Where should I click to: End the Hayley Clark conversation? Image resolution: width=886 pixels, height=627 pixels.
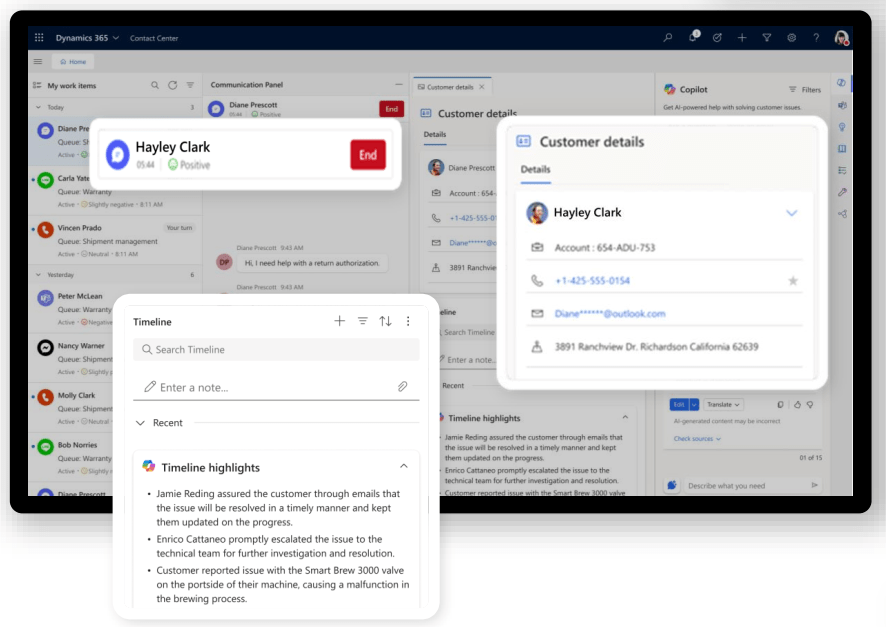pos(368,155)
